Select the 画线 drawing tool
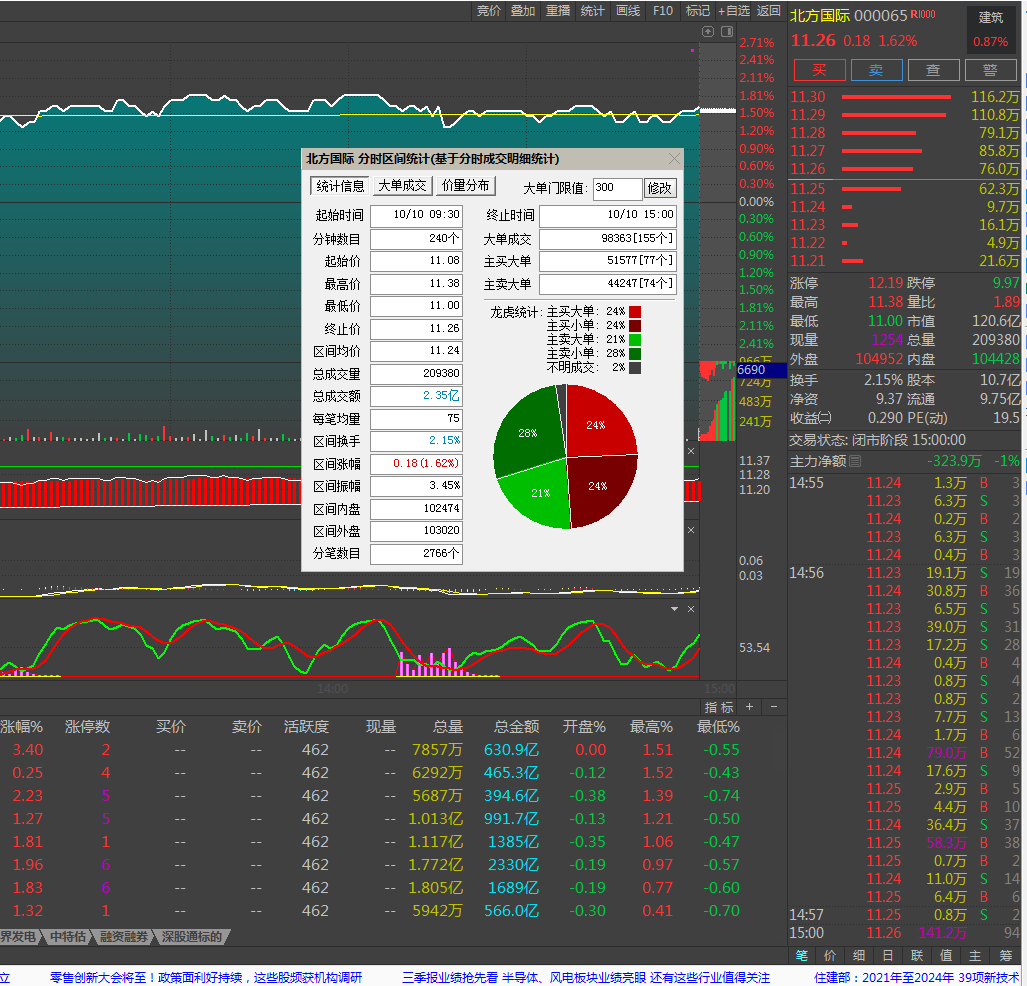Image resolution: width=1027 pixels, height=986 pixels. pos(627,10)
